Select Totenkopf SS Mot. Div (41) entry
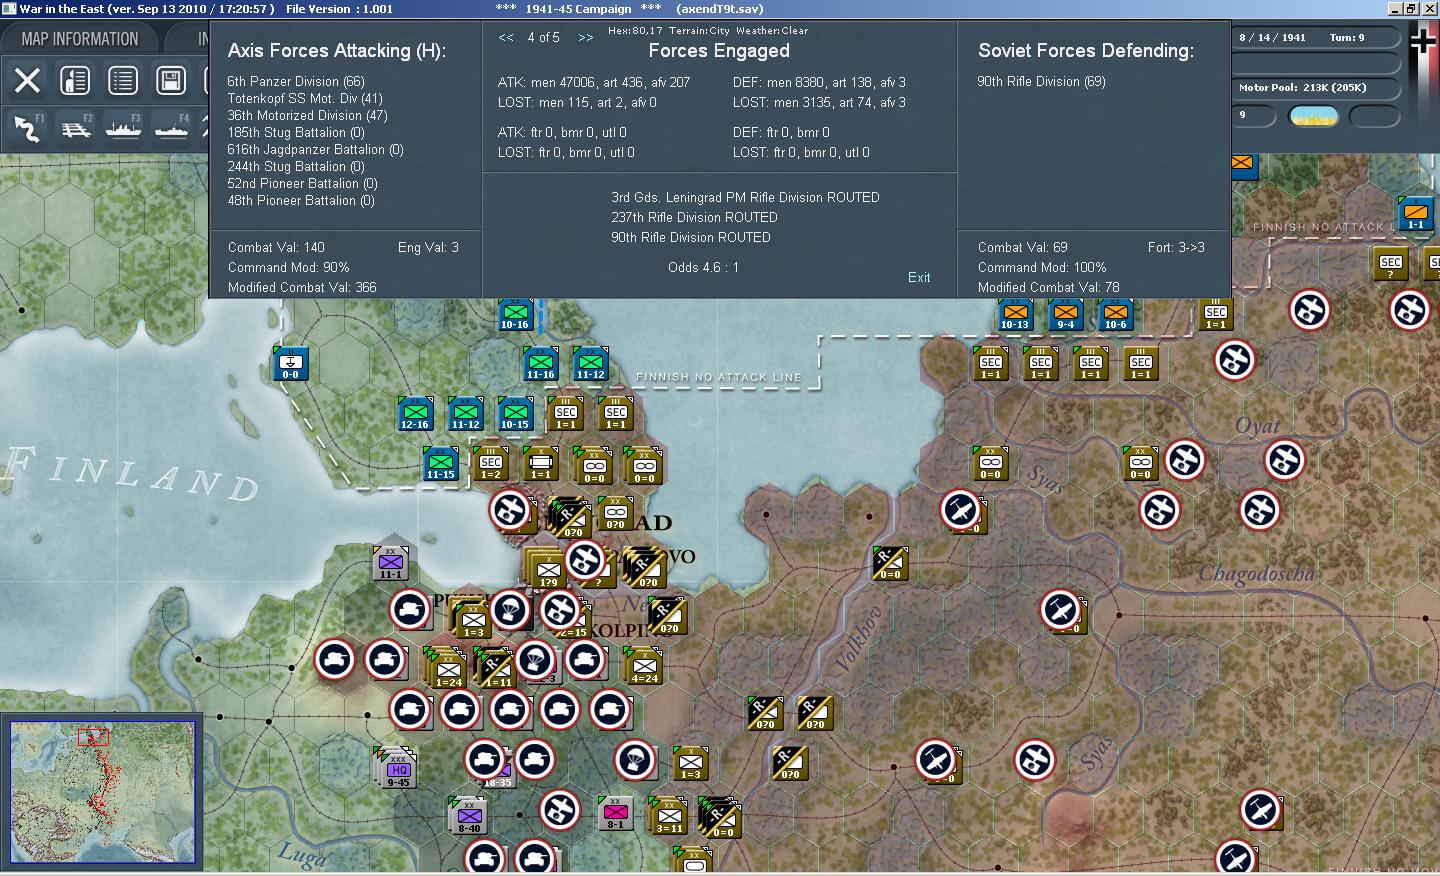 305,98
